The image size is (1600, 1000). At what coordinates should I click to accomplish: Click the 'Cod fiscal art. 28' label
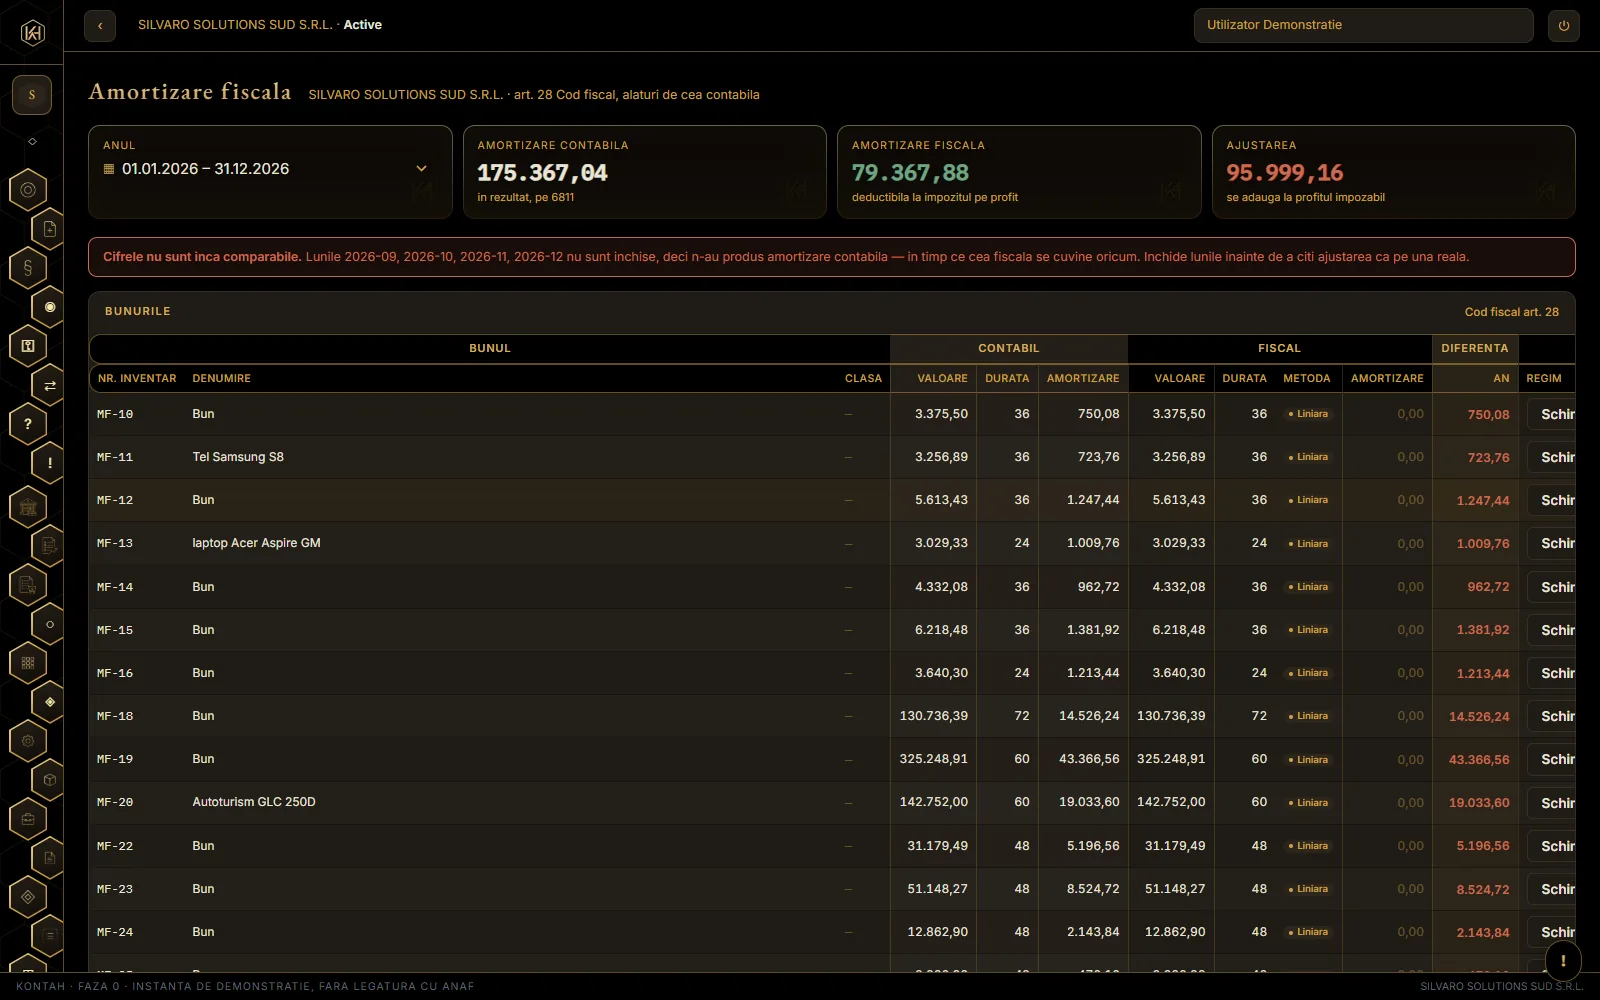[1511, 312]
